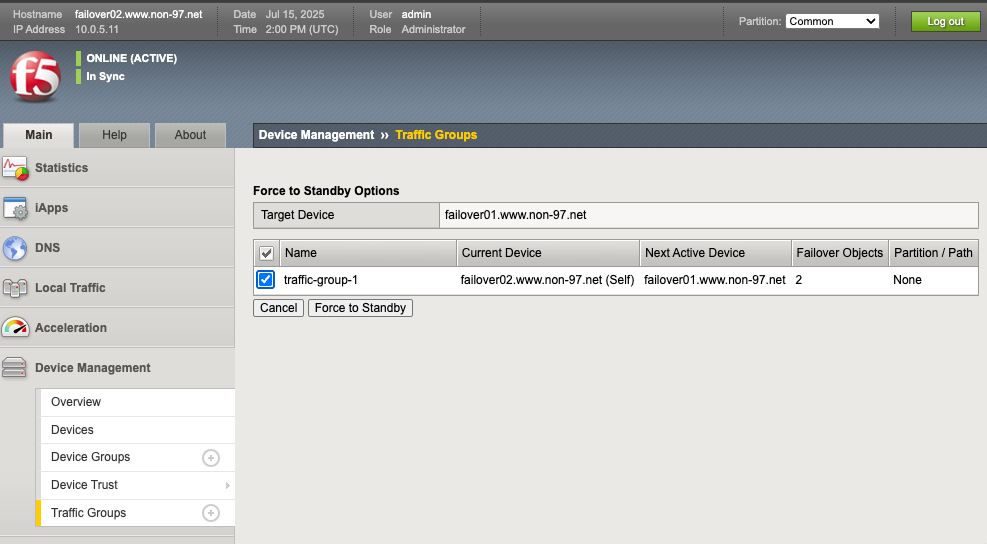Toggle the select-all checkbox in table header
This screenshot has width=987, height=544.
point(266,253)
